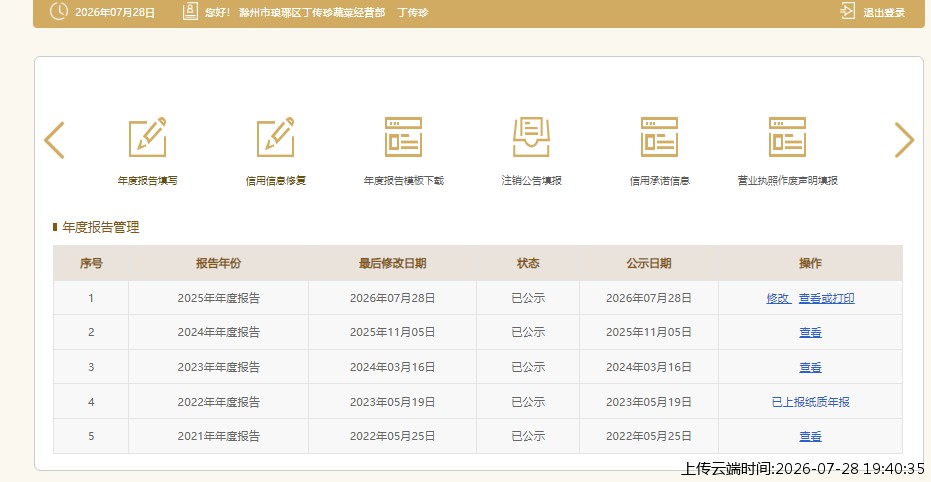Select 2022年年度报告 cell

pyautogui.click(x=218, y=402)
